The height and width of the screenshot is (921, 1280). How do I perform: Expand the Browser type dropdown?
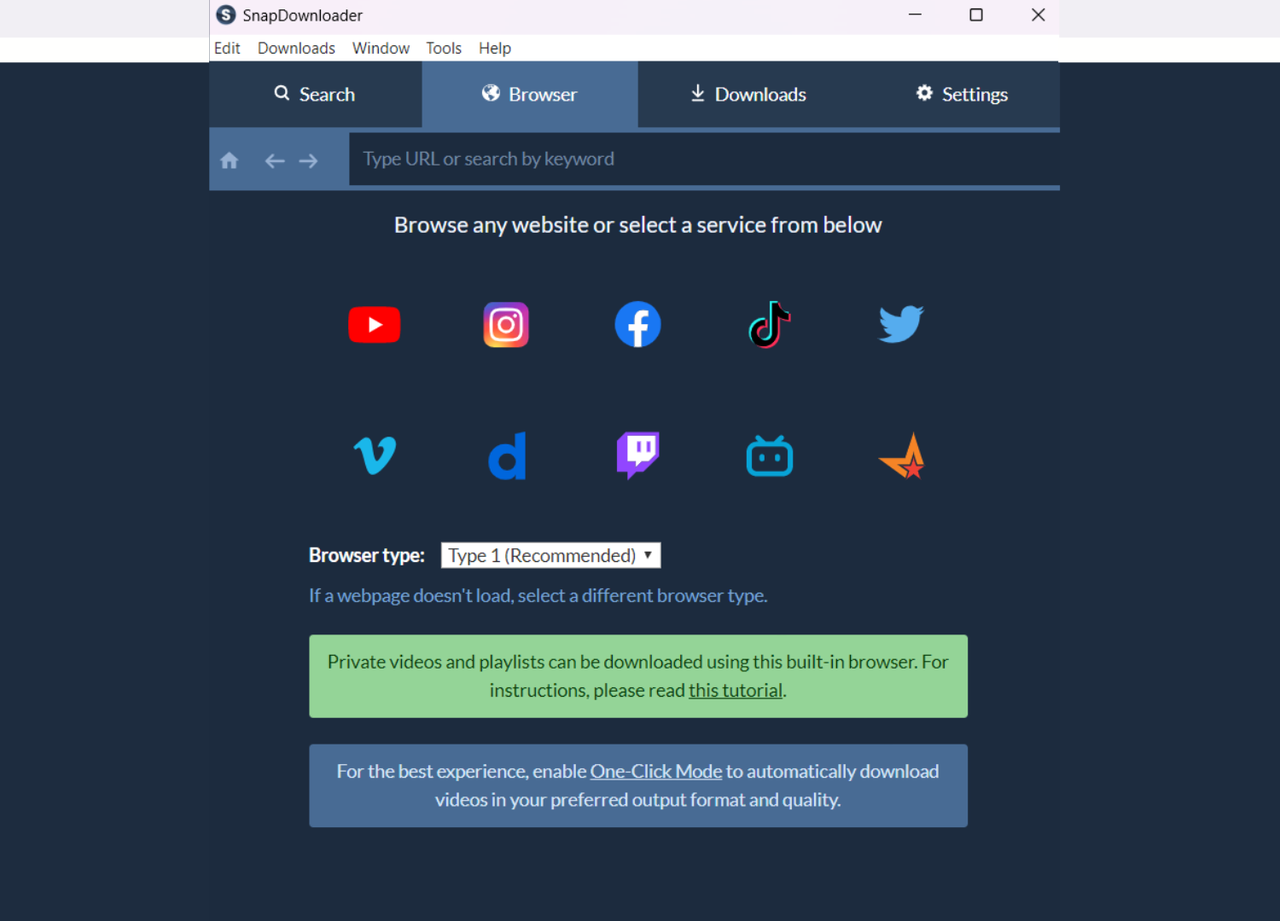(x=551, y=555)
